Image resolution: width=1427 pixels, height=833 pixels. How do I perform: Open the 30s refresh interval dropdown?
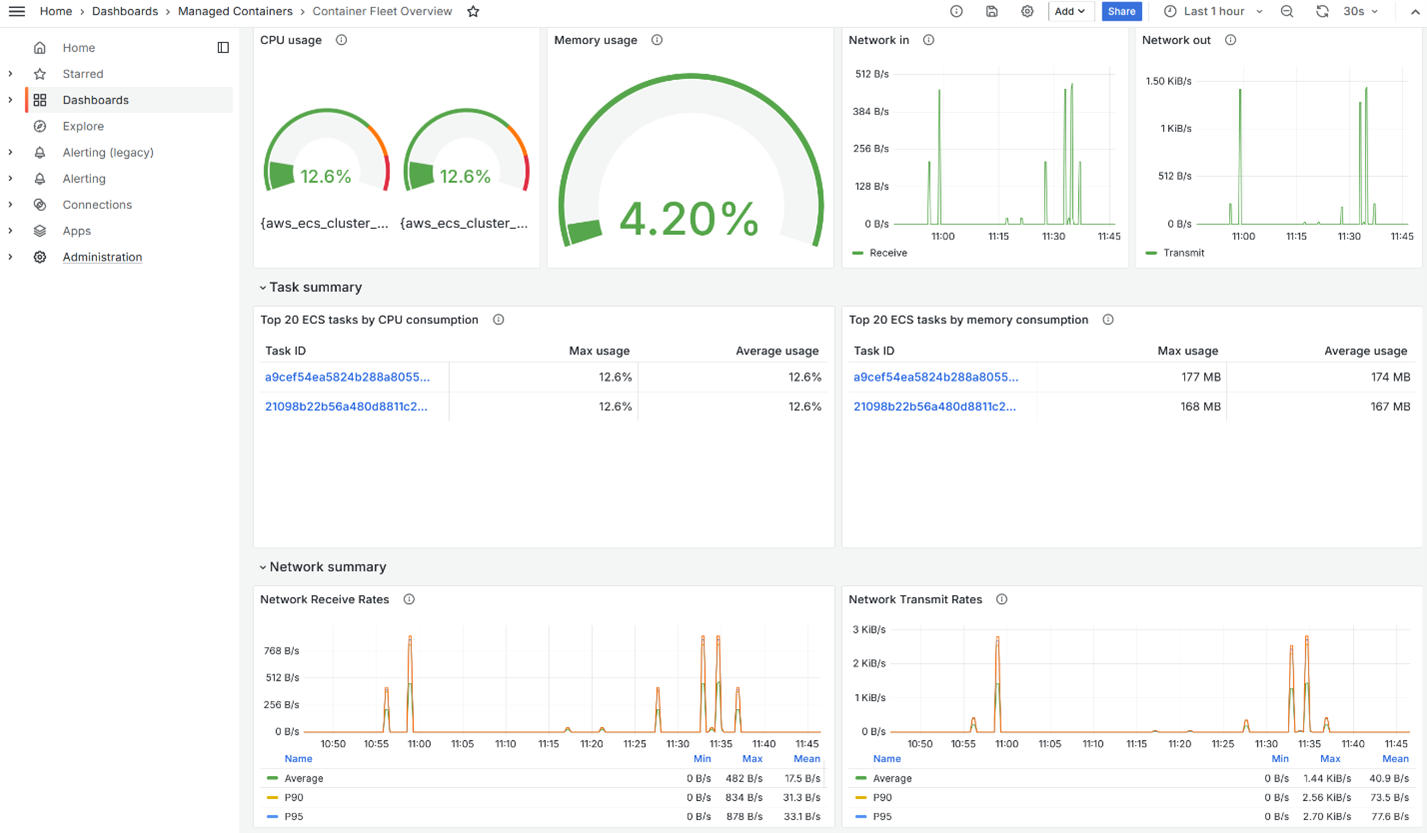1362,11
